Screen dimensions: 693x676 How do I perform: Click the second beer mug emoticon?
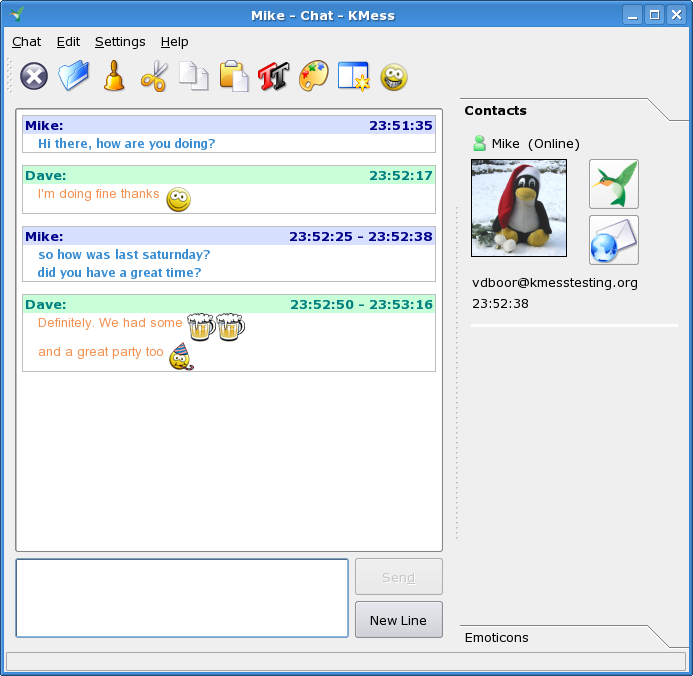click(230, 327)
